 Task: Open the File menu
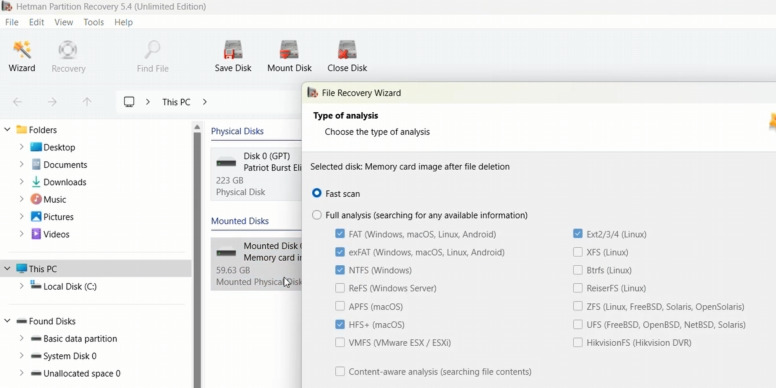pos(11,22)
